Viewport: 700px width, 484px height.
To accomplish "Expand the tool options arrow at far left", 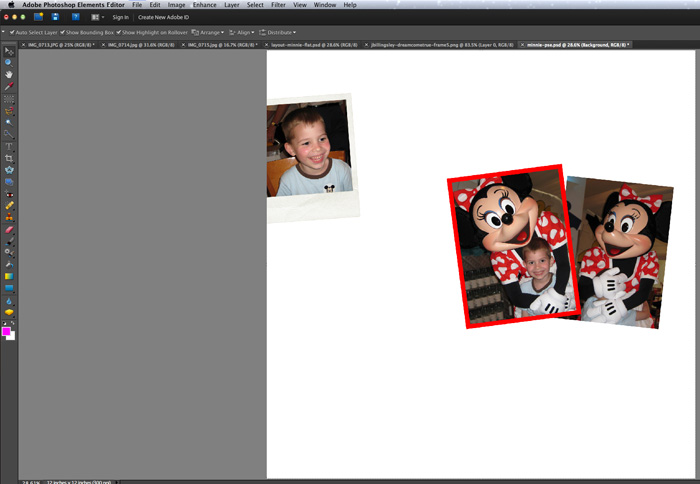I will tap(4, 32).
